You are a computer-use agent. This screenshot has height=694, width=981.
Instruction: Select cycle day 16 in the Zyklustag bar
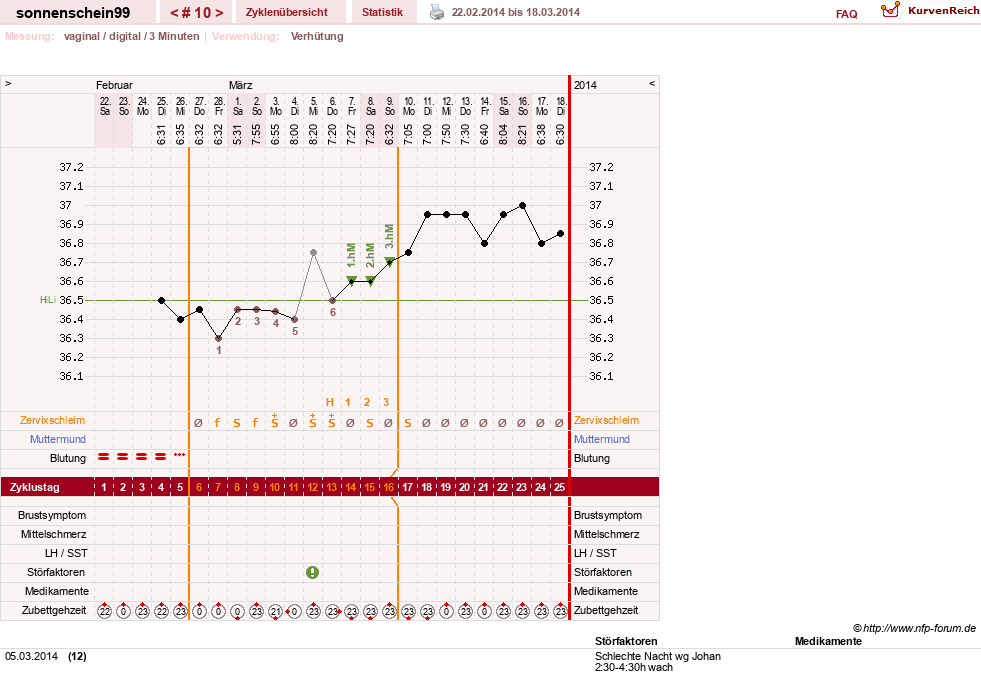point(389,487)
